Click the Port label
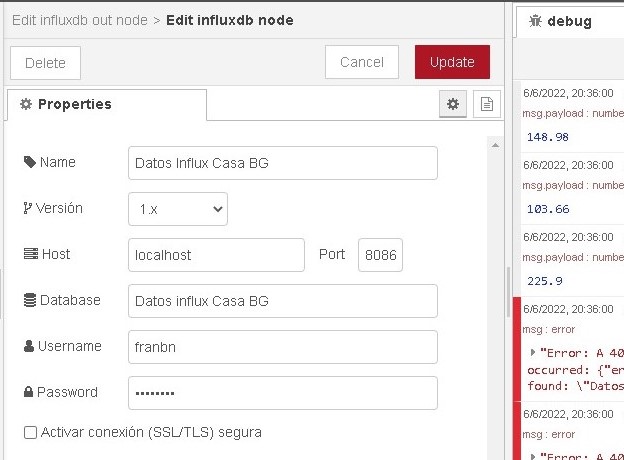Screen dimensions: 624x460 (332, 254)
